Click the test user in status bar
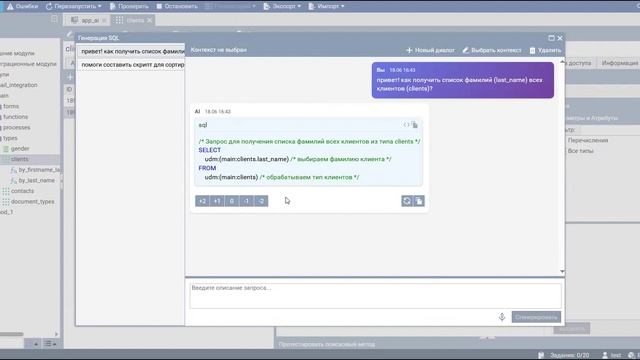Viewport: 640px width, 360px height. [x=611, y=355]
